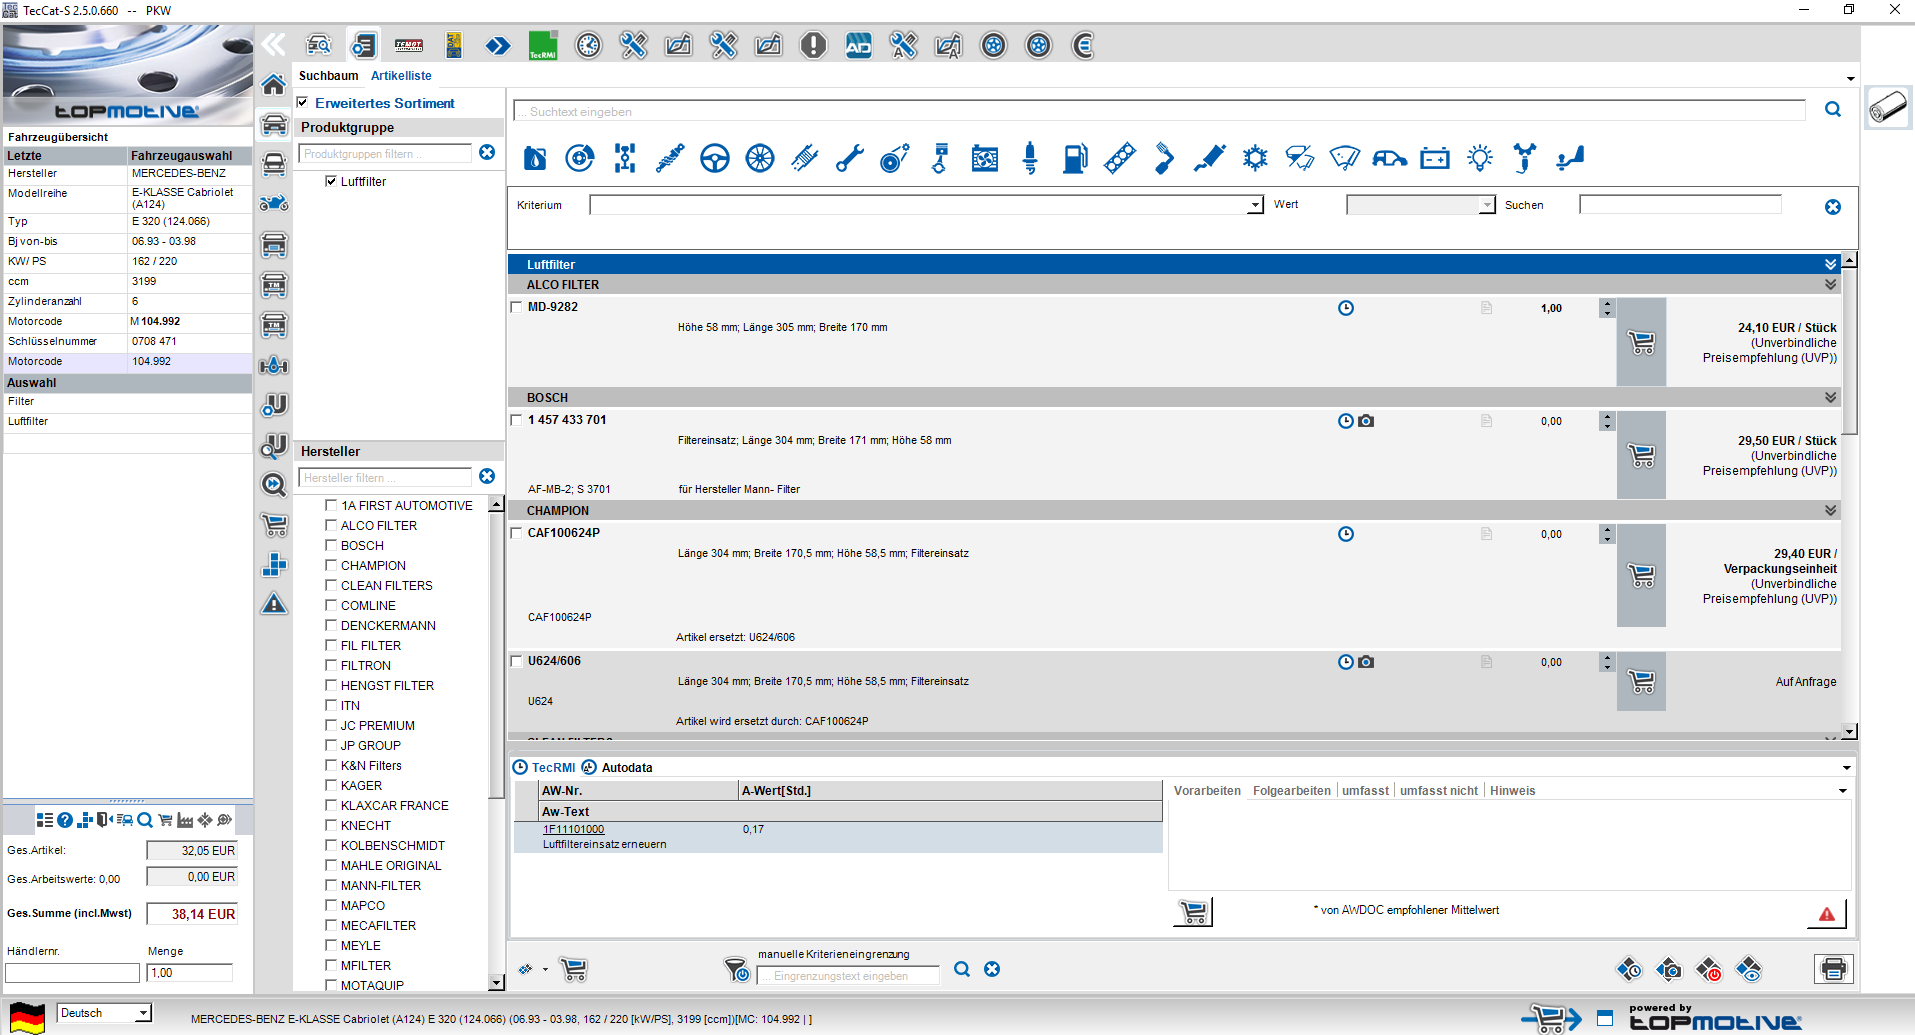Uncheck the Luftfilter product group
The width and height of the screenshot is (1915, 1035).
(x=331, y=181)
